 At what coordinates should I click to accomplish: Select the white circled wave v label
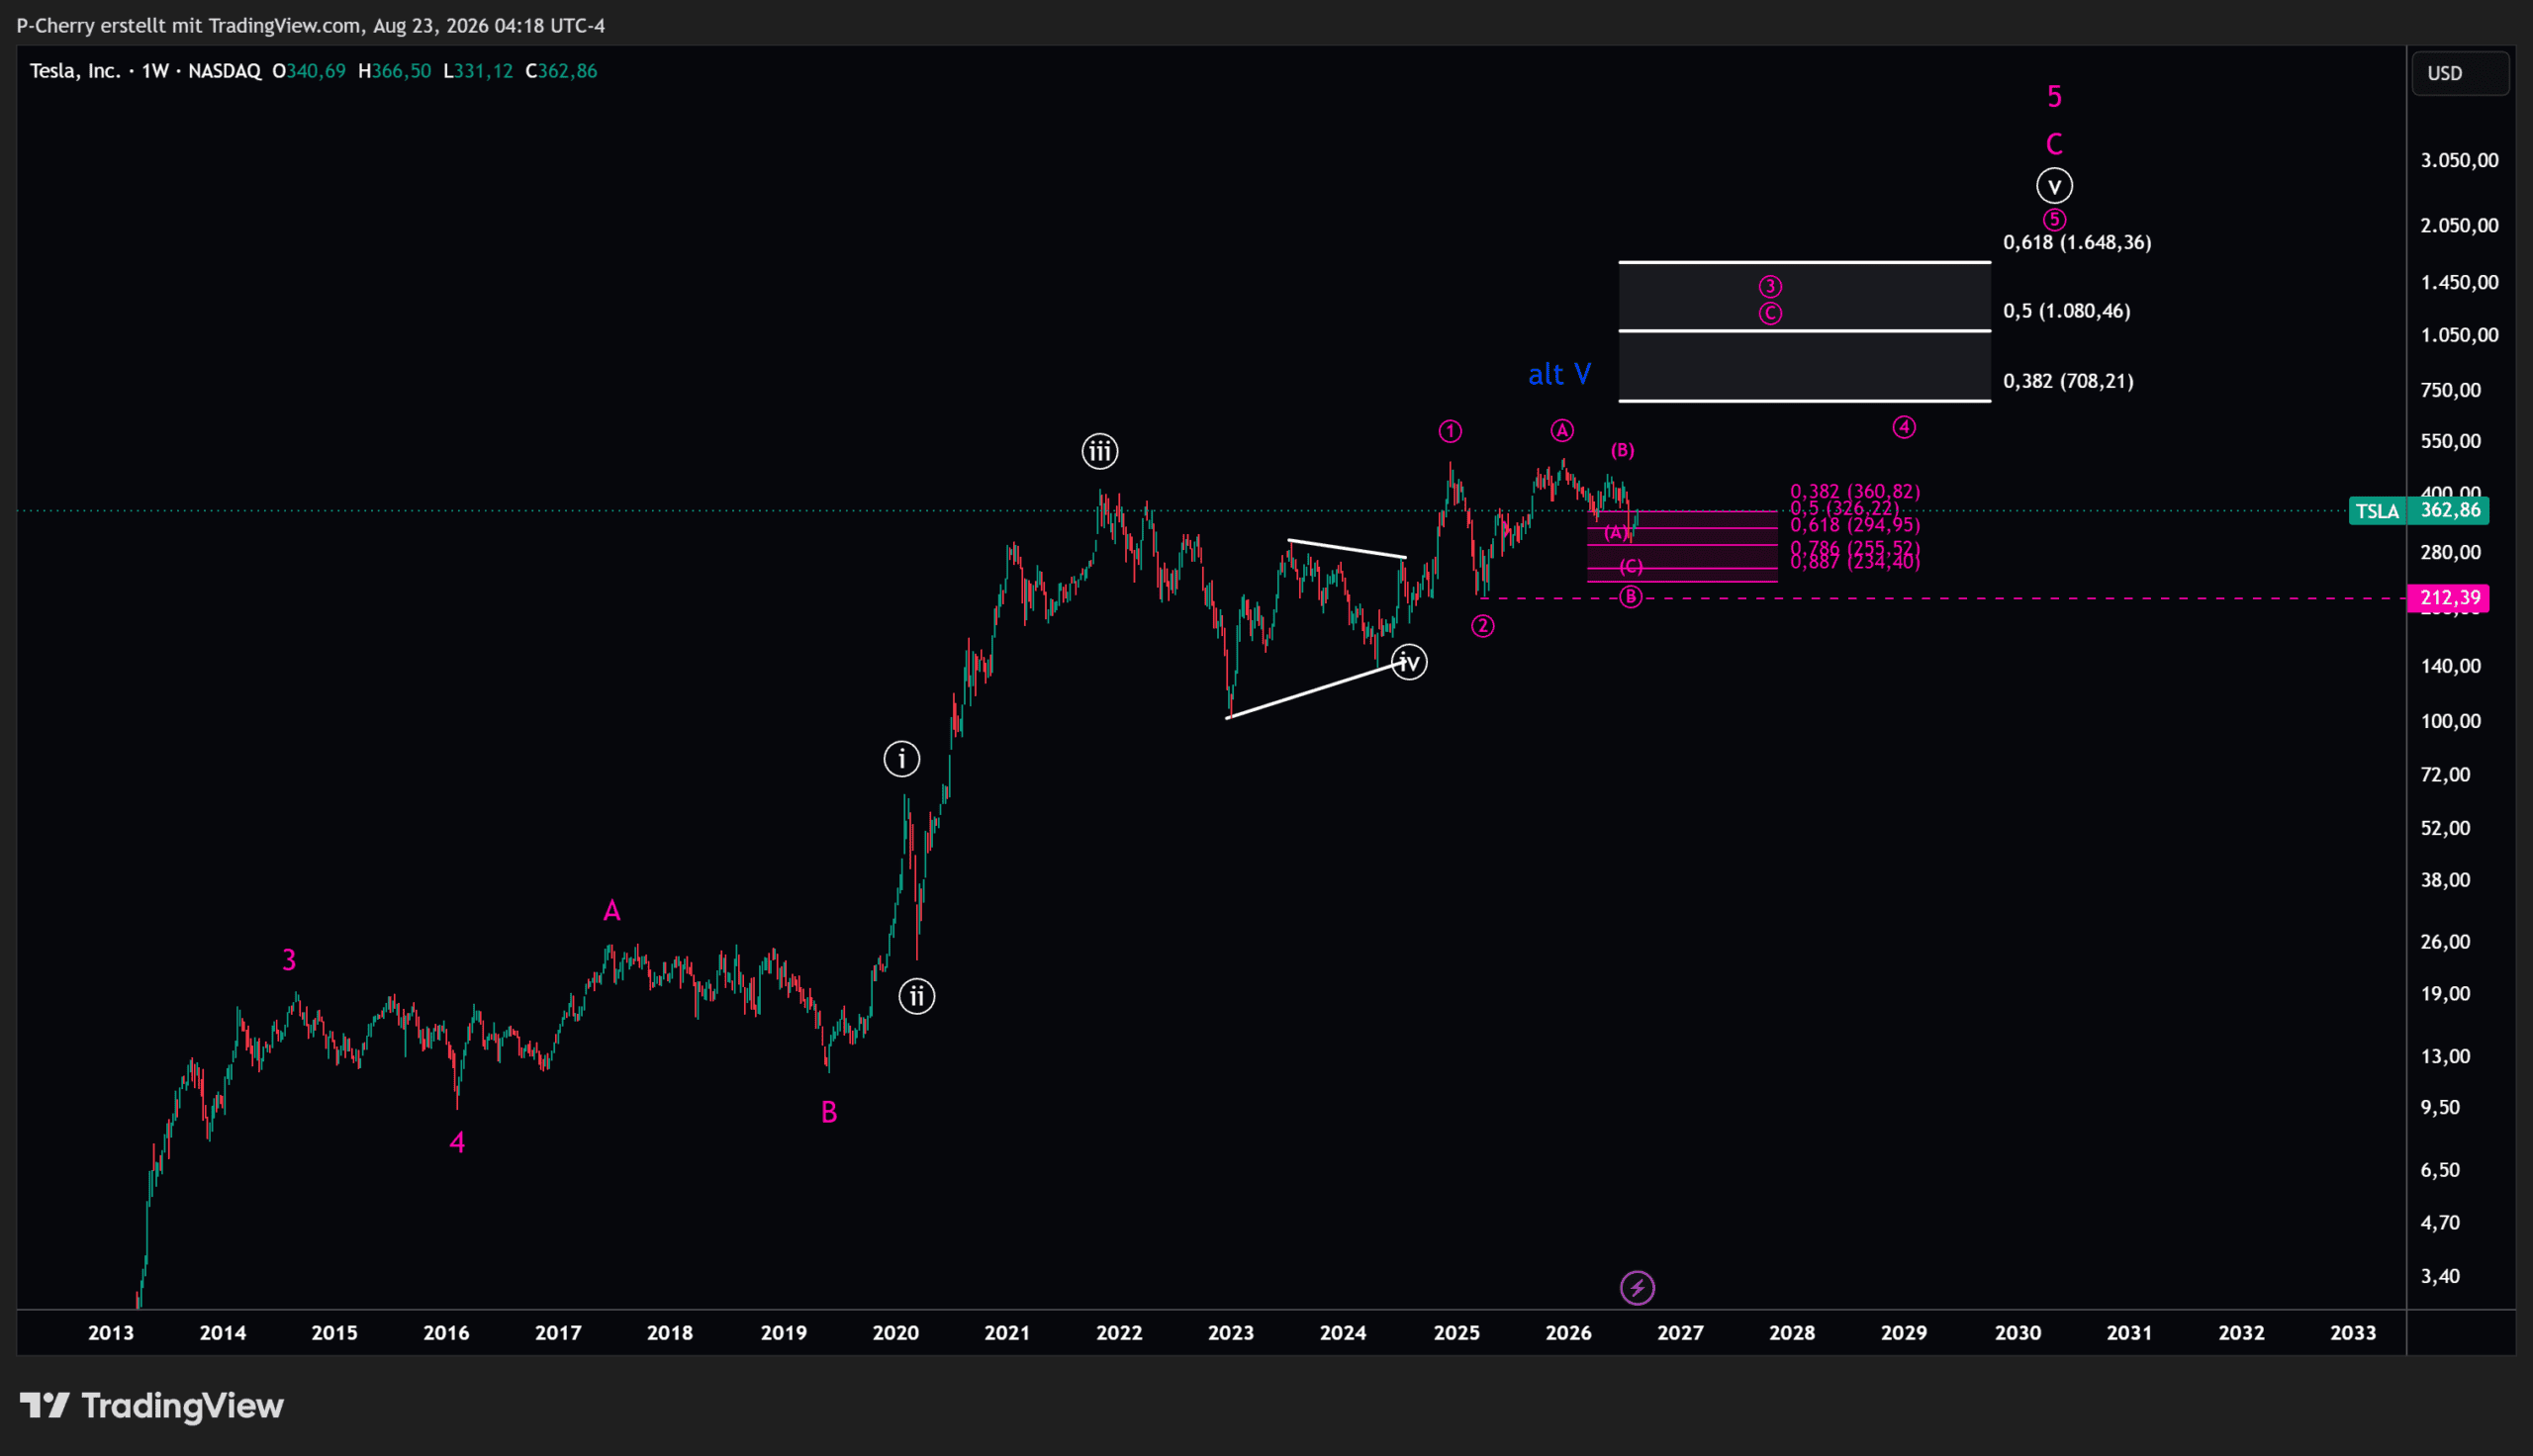[2054, 186]
